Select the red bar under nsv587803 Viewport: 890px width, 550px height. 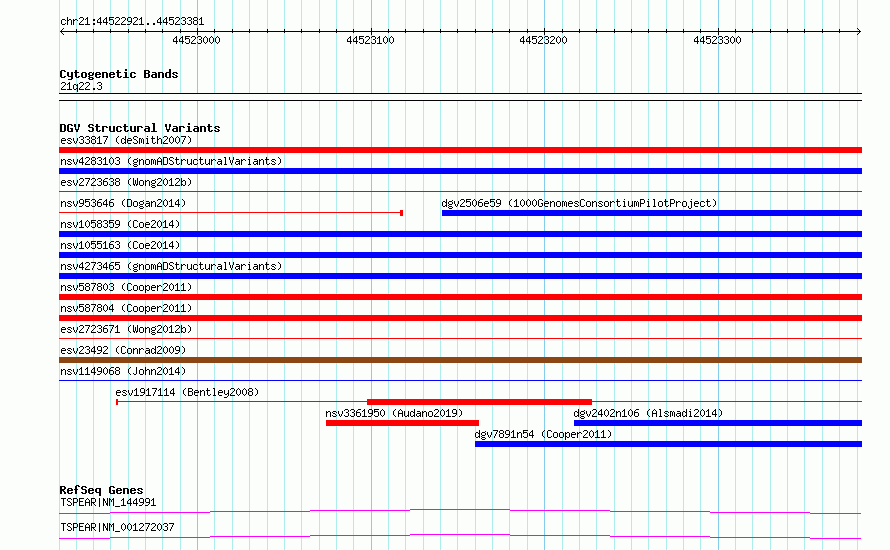point(460,297)
